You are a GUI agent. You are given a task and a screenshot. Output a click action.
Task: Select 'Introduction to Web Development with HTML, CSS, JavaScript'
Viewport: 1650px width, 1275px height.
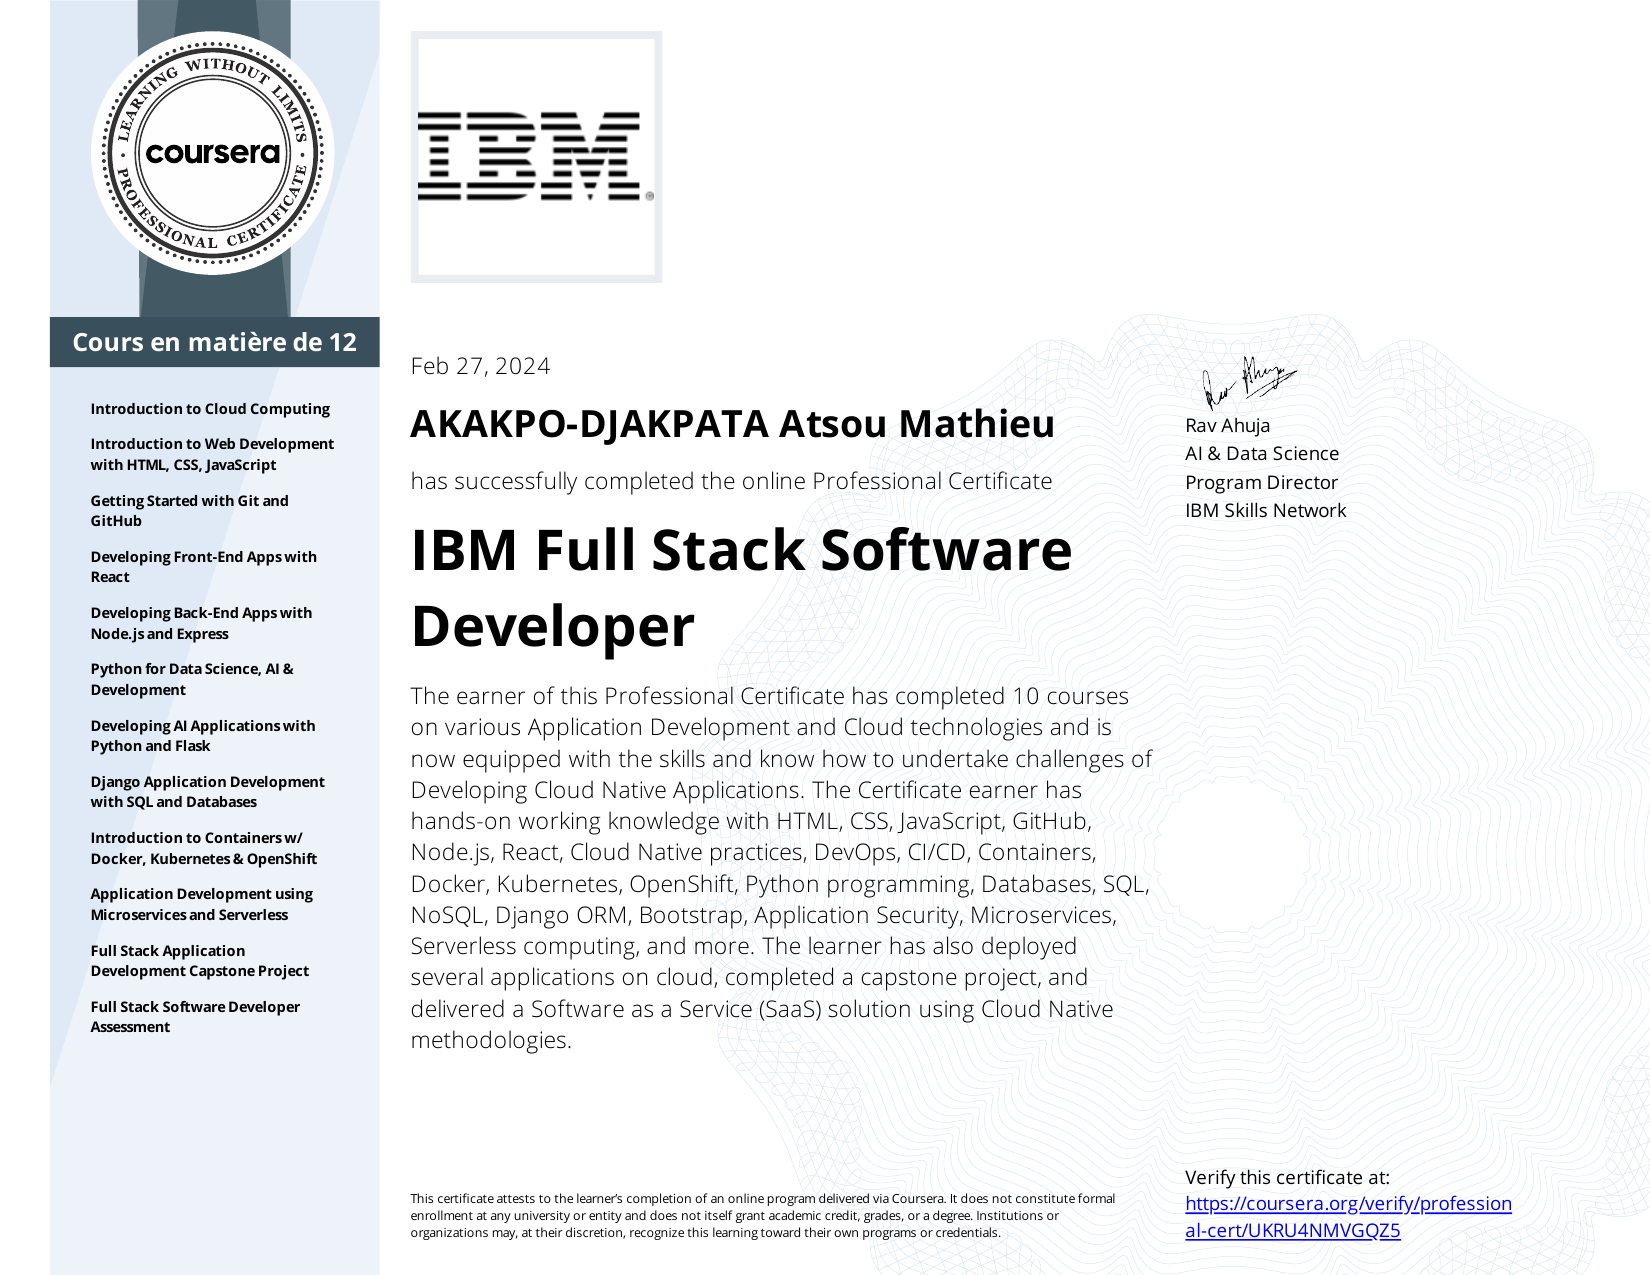coord(212,454)
